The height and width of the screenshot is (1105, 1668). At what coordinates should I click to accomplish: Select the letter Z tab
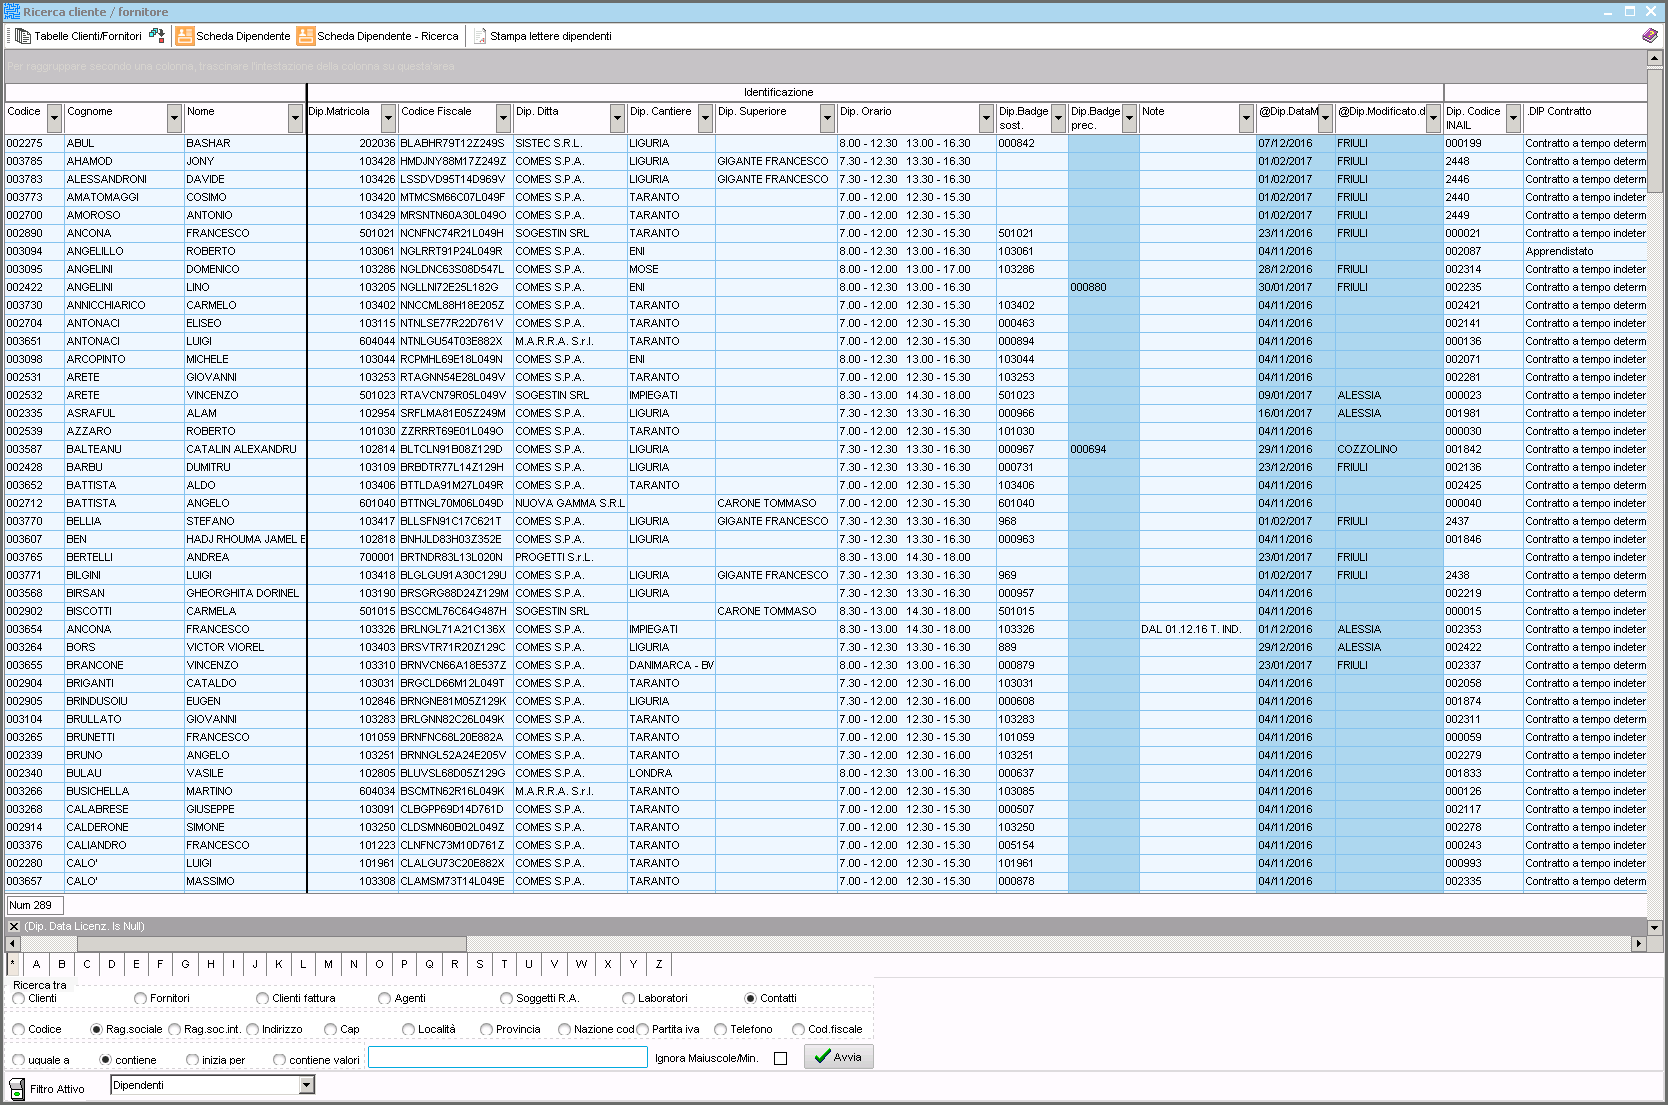[x=659, y=964]
